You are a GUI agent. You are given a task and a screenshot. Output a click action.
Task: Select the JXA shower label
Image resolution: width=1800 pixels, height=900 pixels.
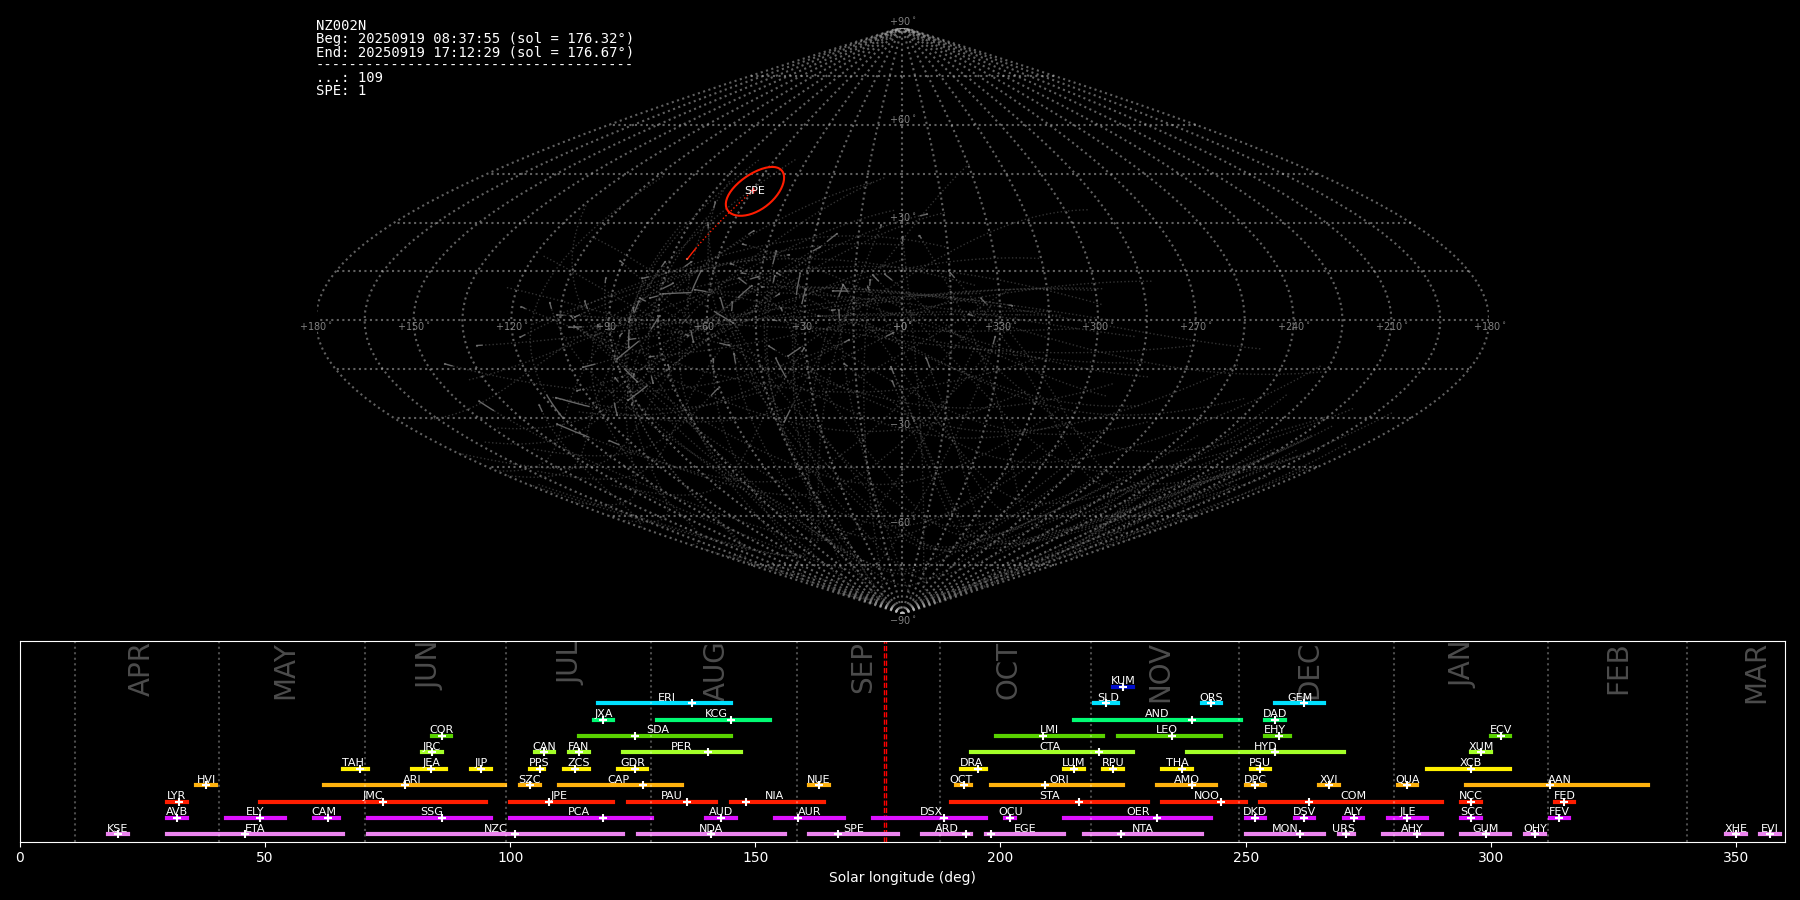(603, 714)
